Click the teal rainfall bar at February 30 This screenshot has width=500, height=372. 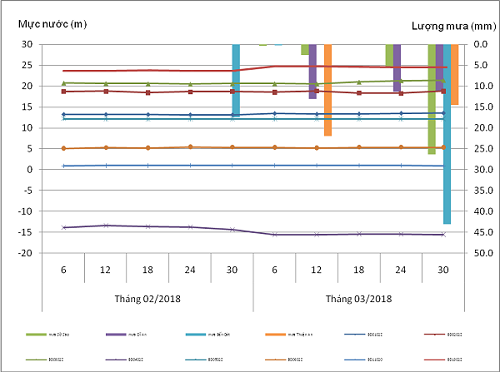(236, 80)
